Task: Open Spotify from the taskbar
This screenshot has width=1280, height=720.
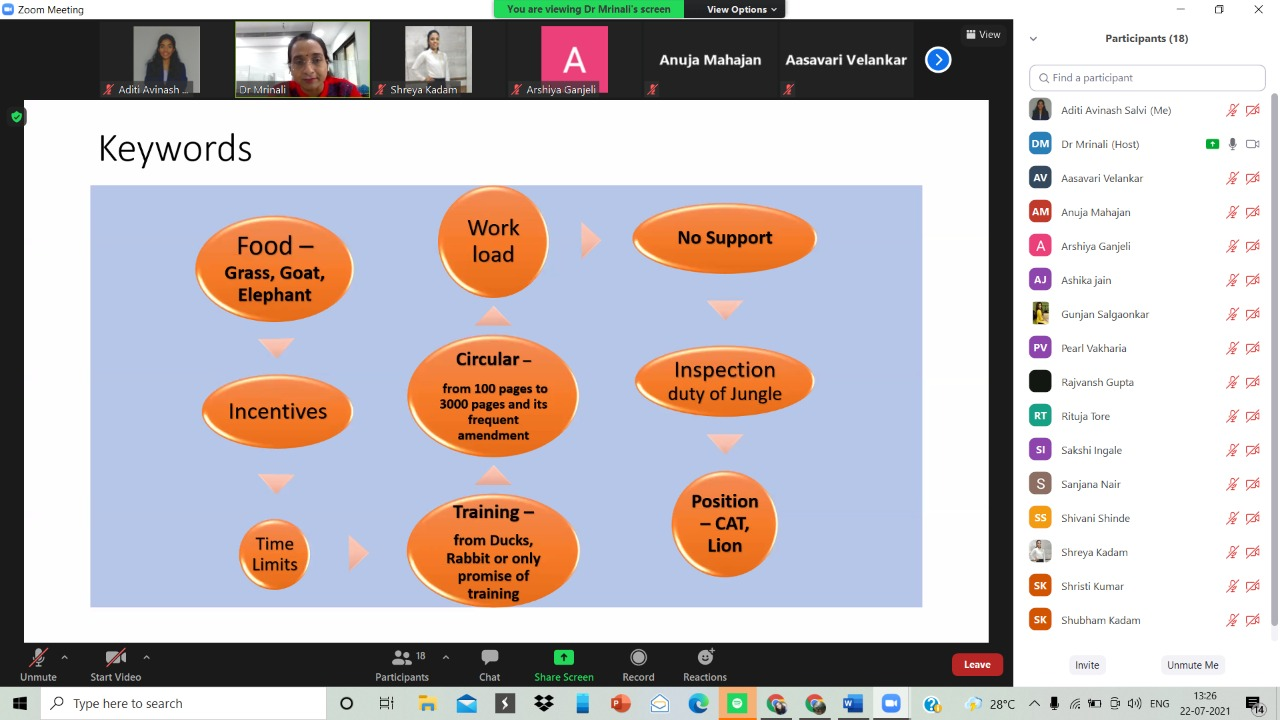Action: click(737, 704)
